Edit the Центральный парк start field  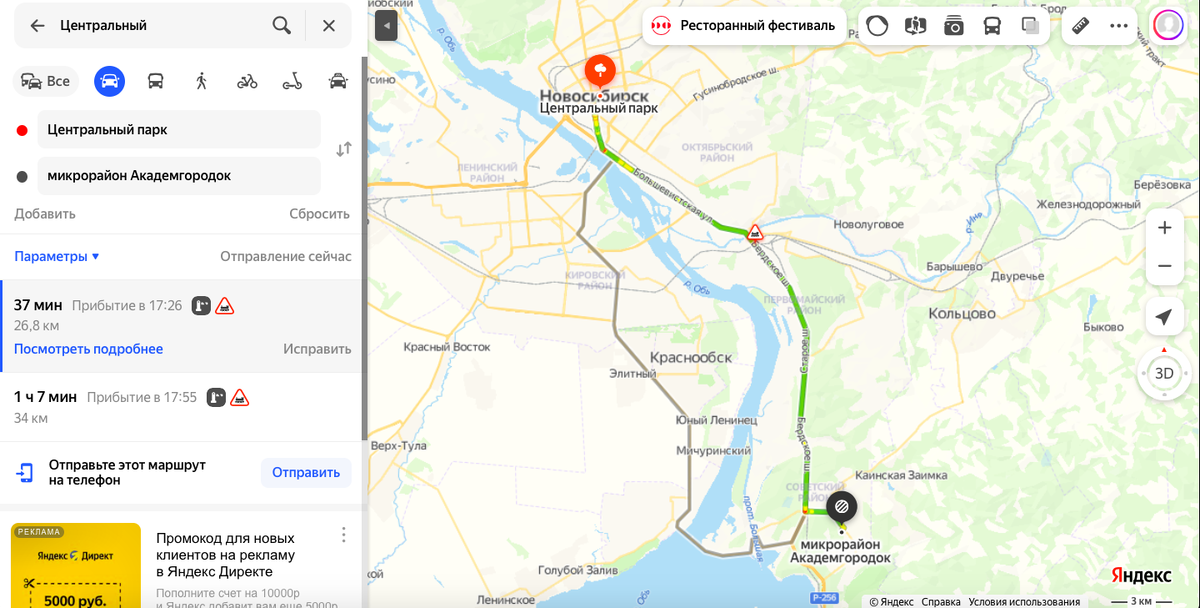tap(179, 130)
